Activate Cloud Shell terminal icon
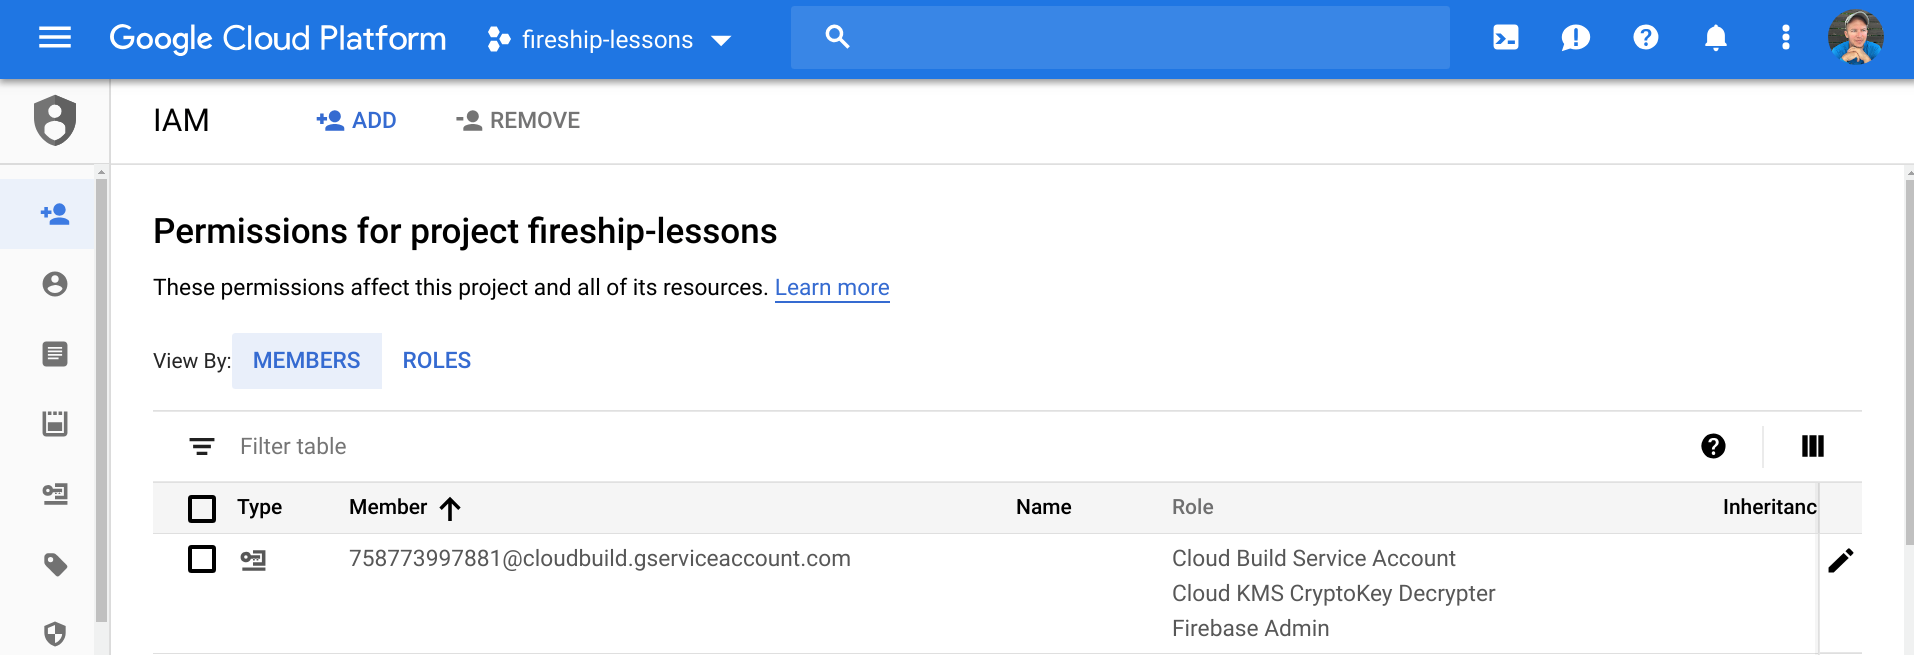The height and width of the screenshot is (655, 1914). pyautogui.click(x=1505, y=38)
